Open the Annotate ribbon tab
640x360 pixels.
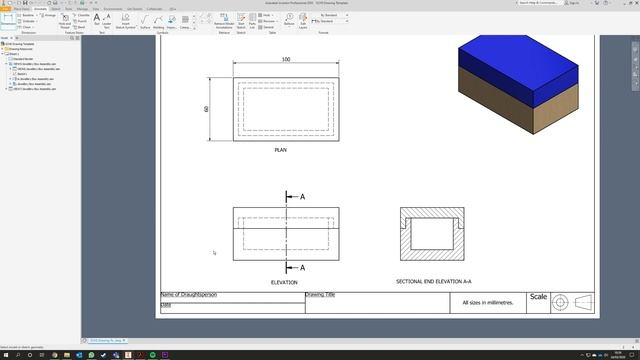click(40, 9)
